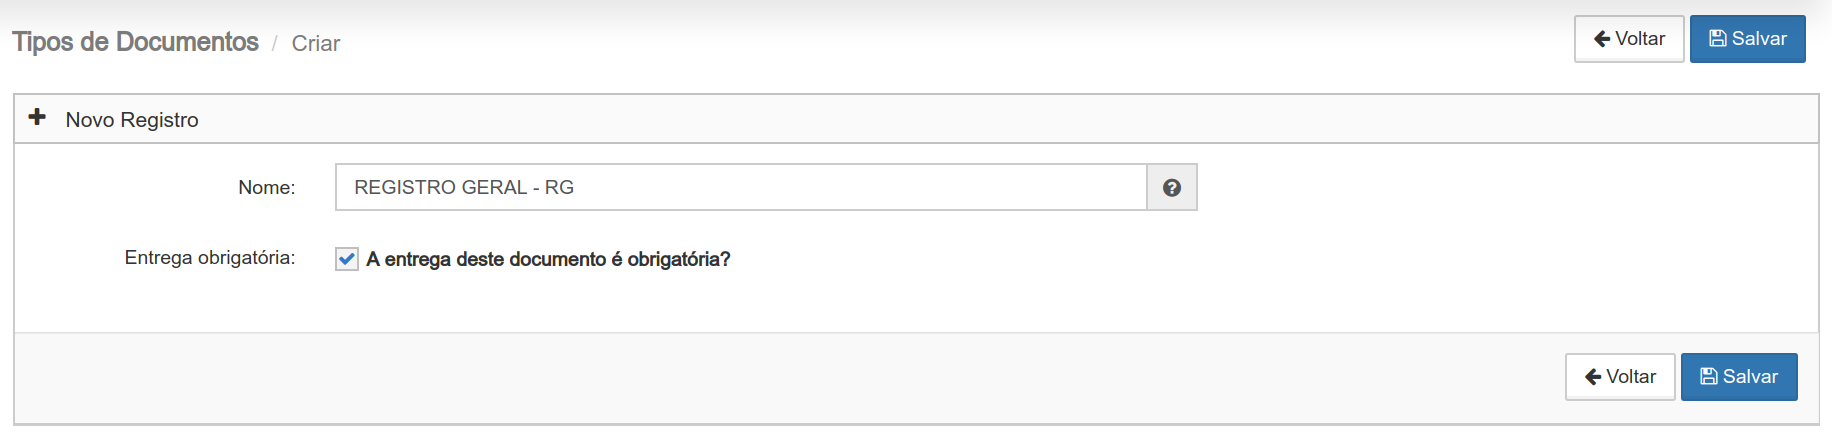Uncheck the Entrega obrigatória checkbox

coord(347,259)
